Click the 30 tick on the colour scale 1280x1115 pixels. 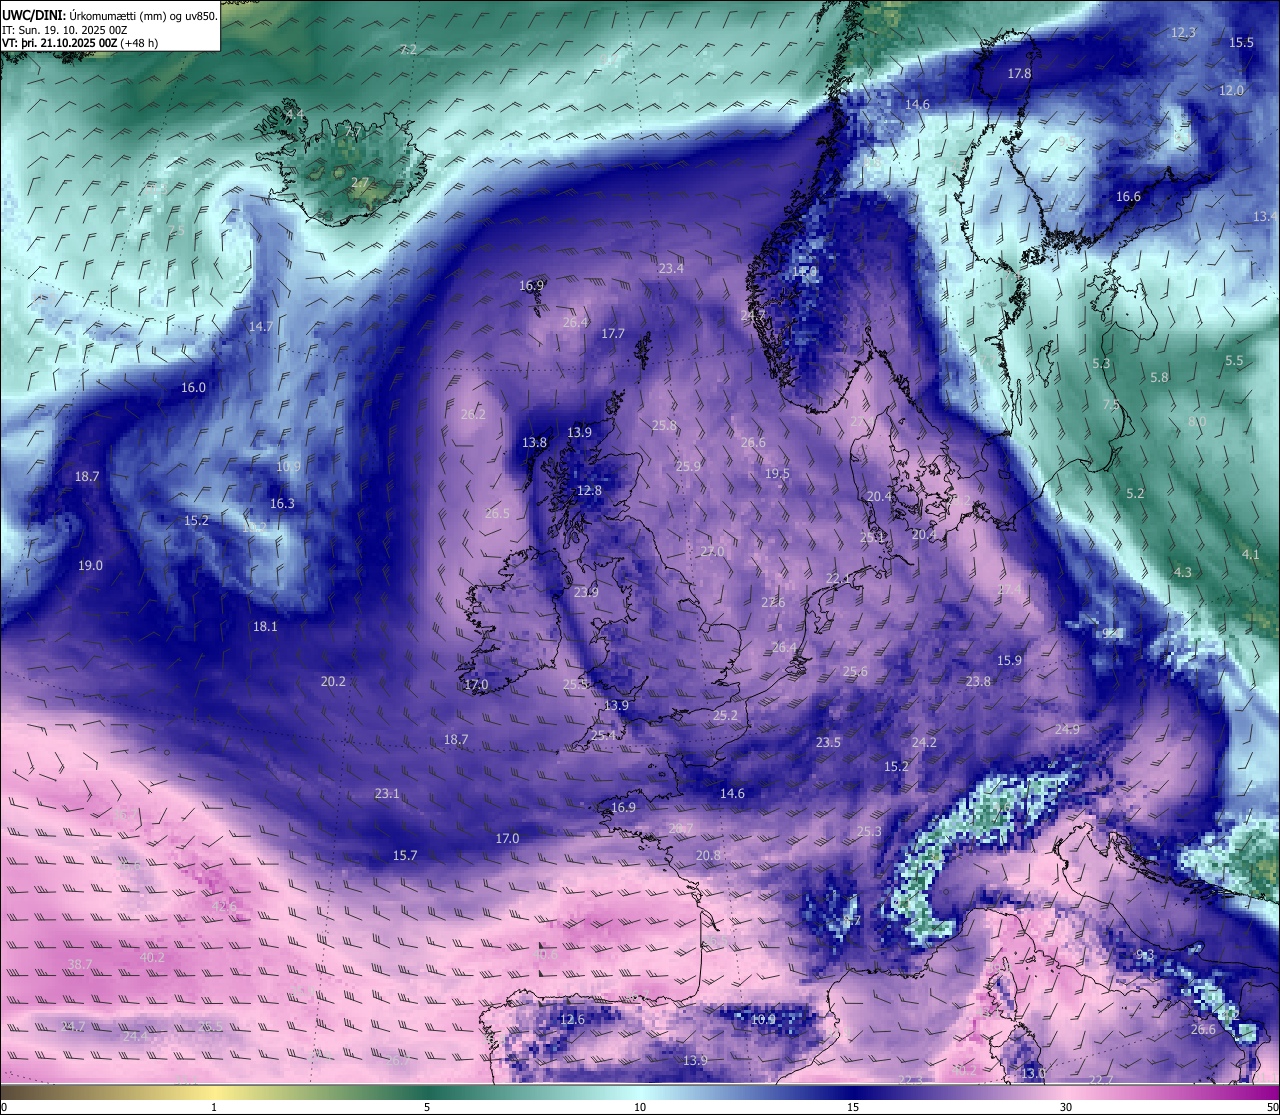(x=1066, y=1107)
